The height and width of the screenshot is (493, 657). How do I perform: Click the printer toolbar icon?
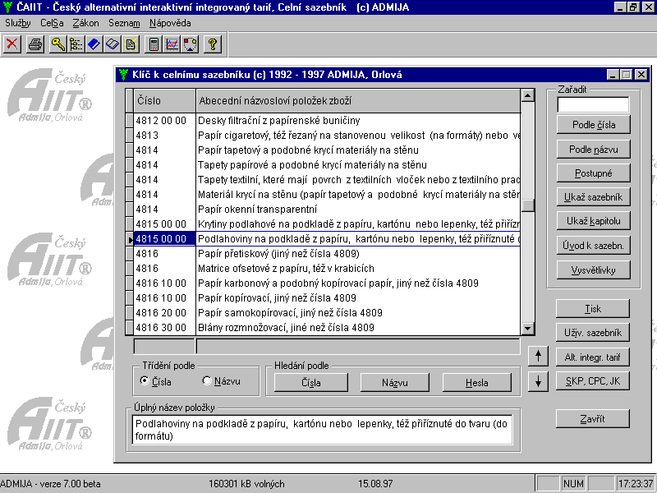[36, 44]
